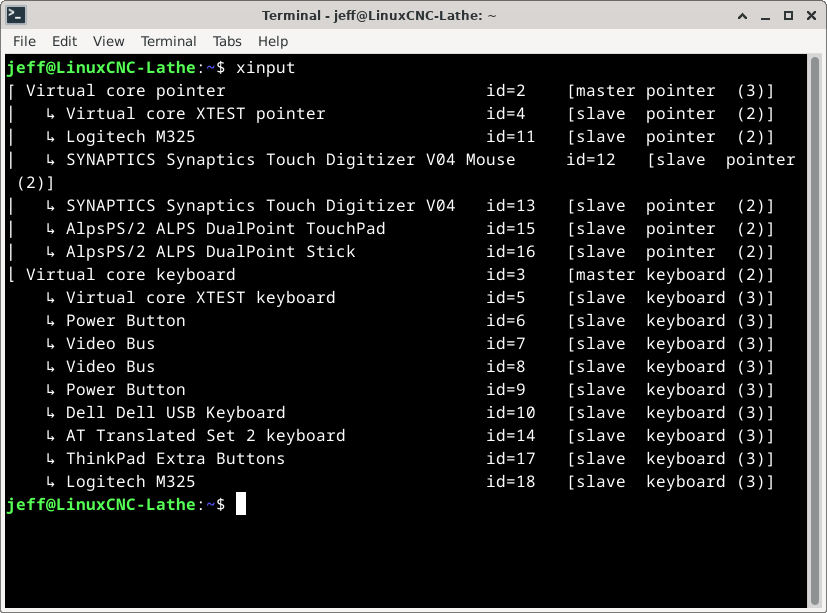Close the terminal window
Viewport: 827px width, 613px height.
(812, 16)
